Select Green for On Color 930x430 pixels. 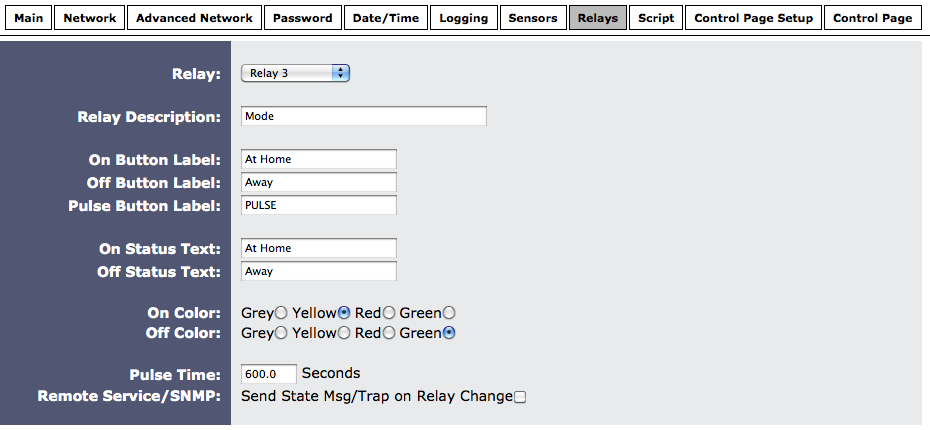449,313
